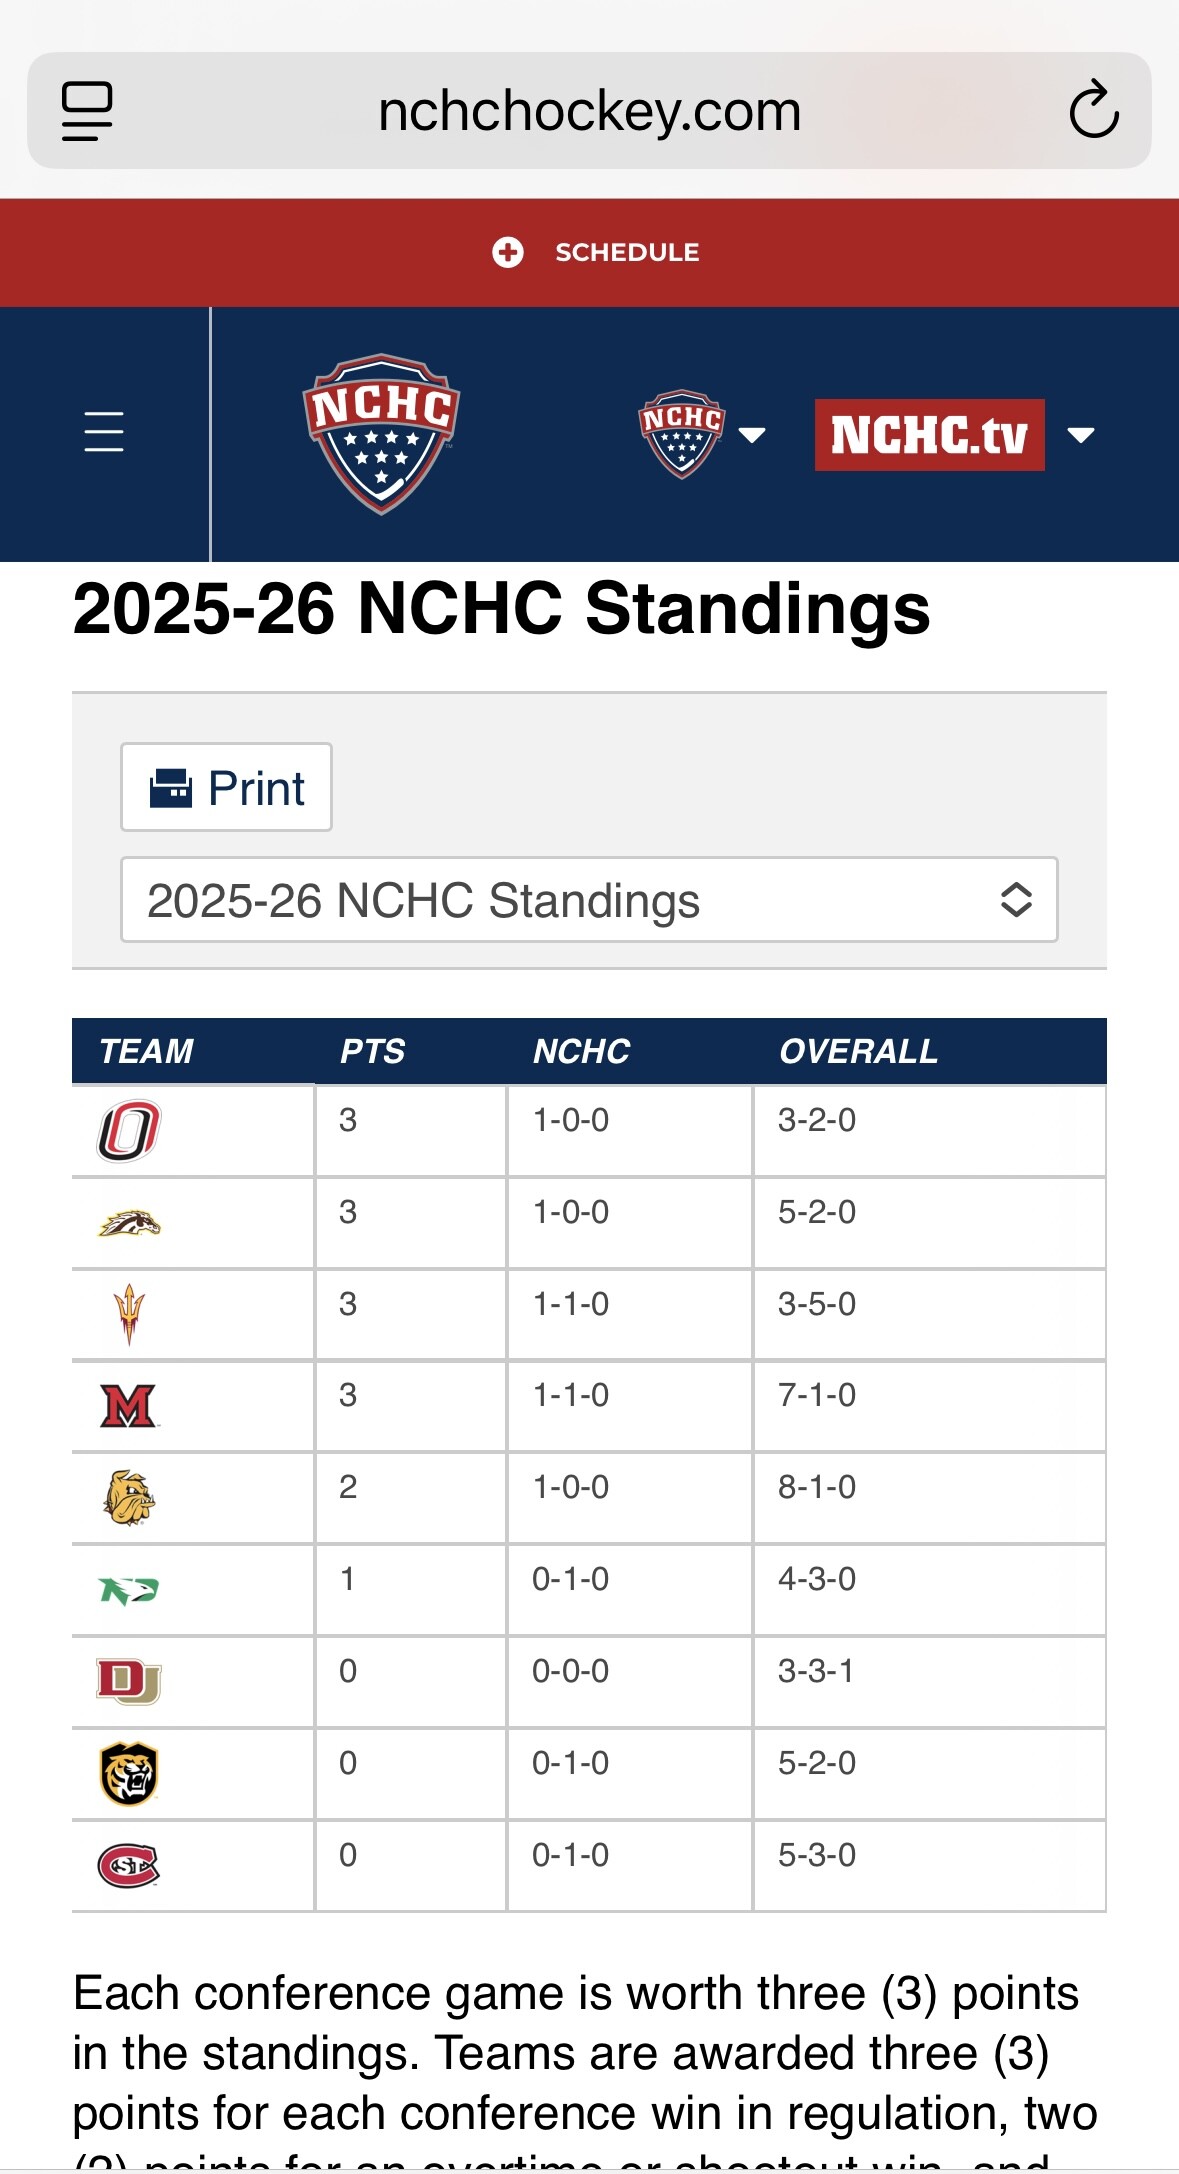Open the 2025-26 NCHC Standings selector

pos(589,899)
